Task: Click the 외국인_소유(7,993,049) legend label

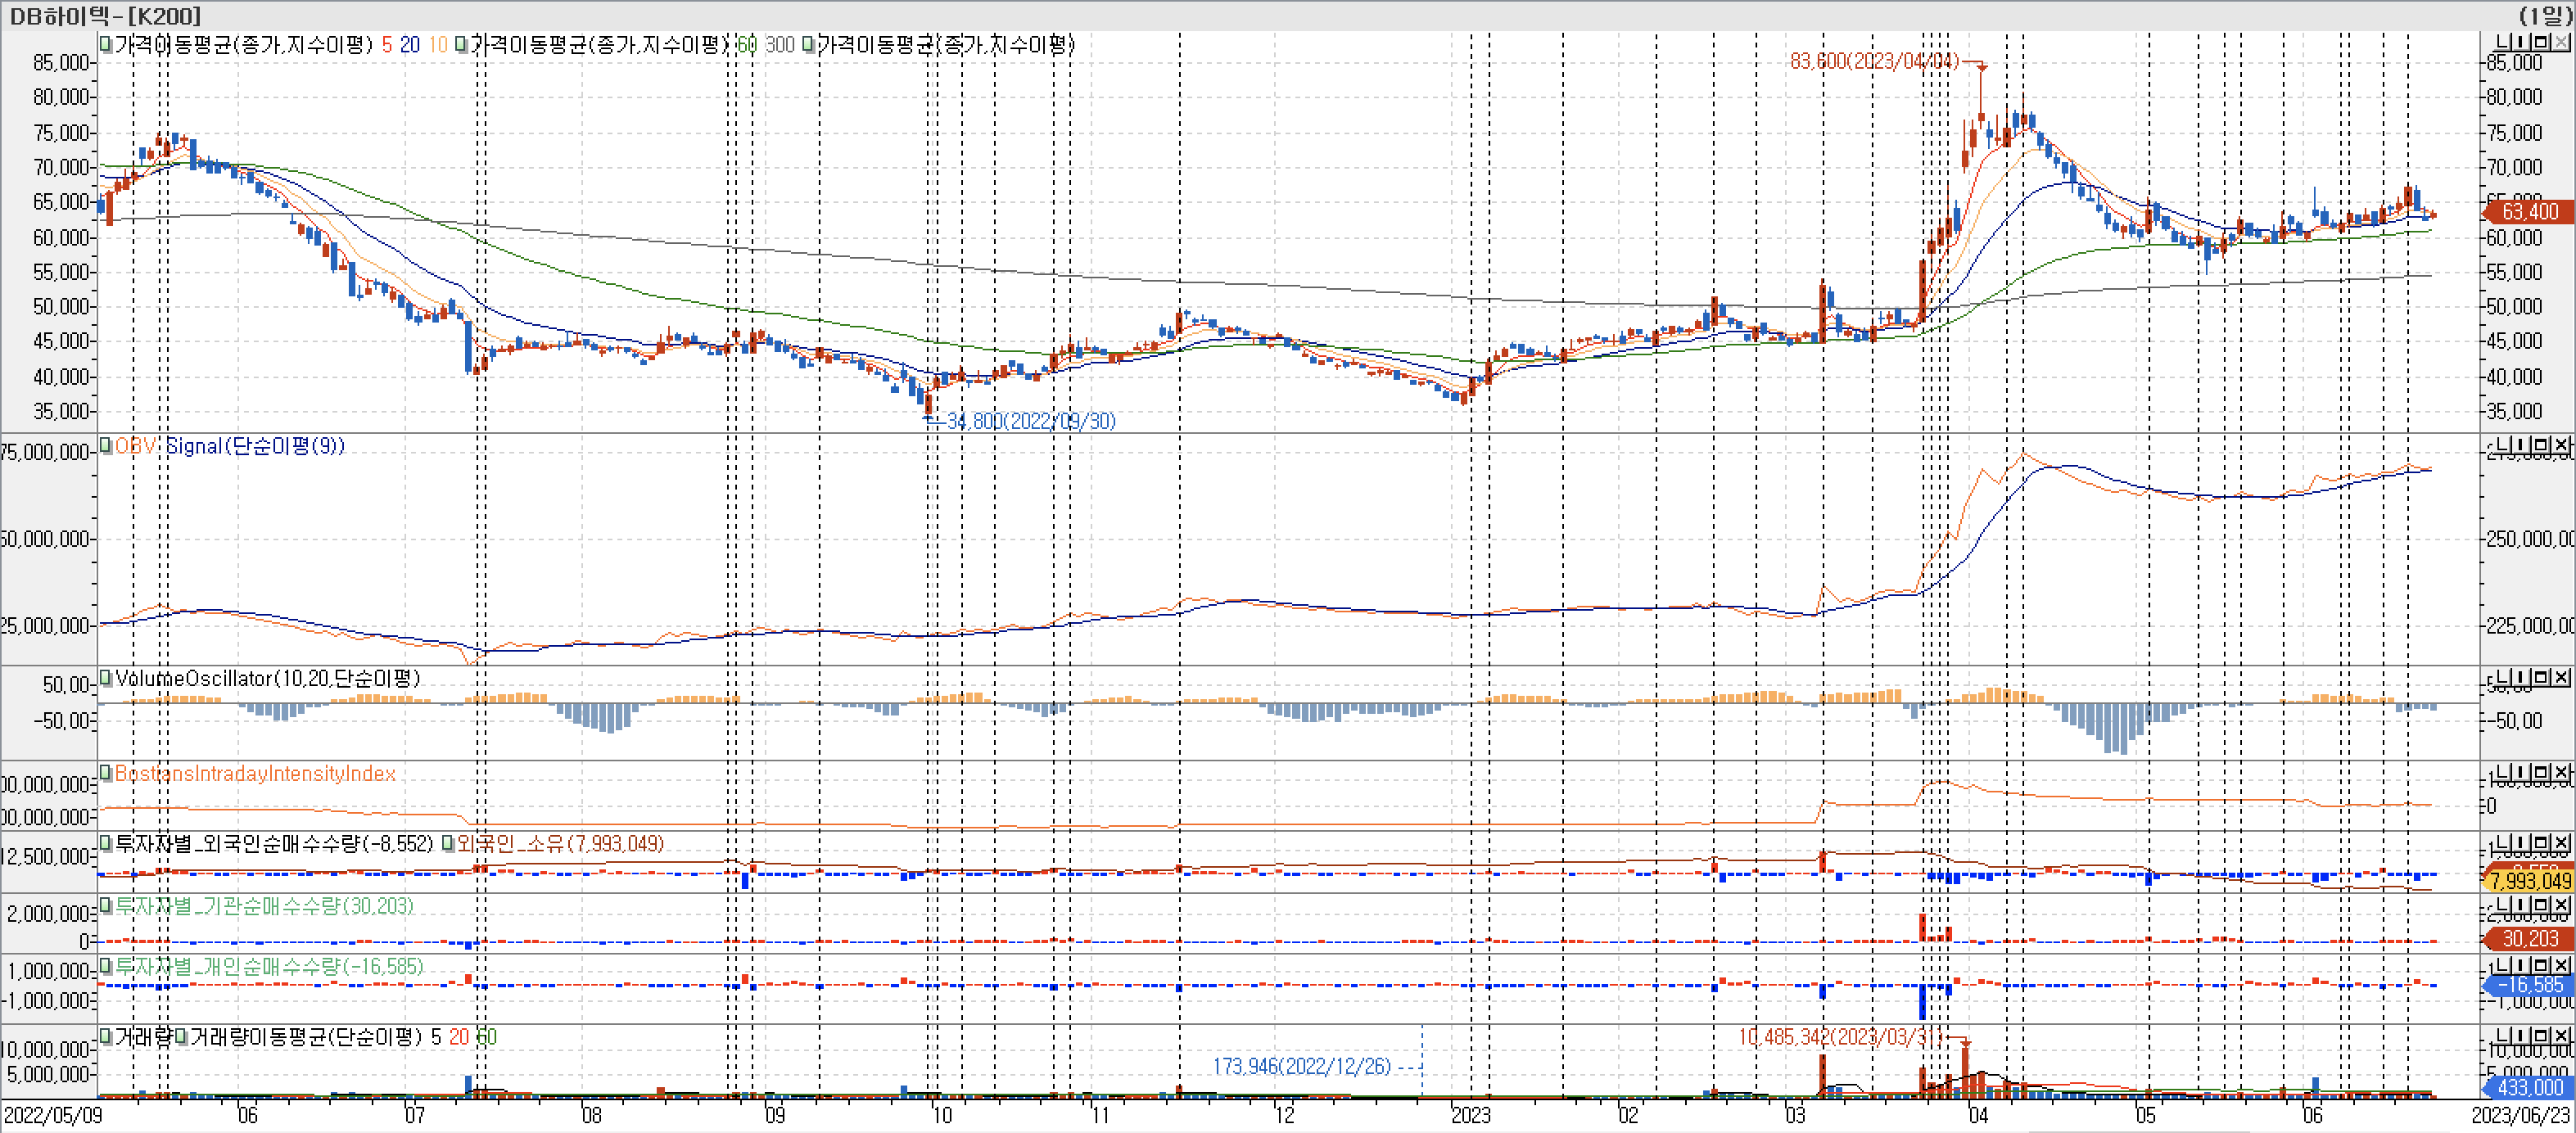Action: (560, 844)
